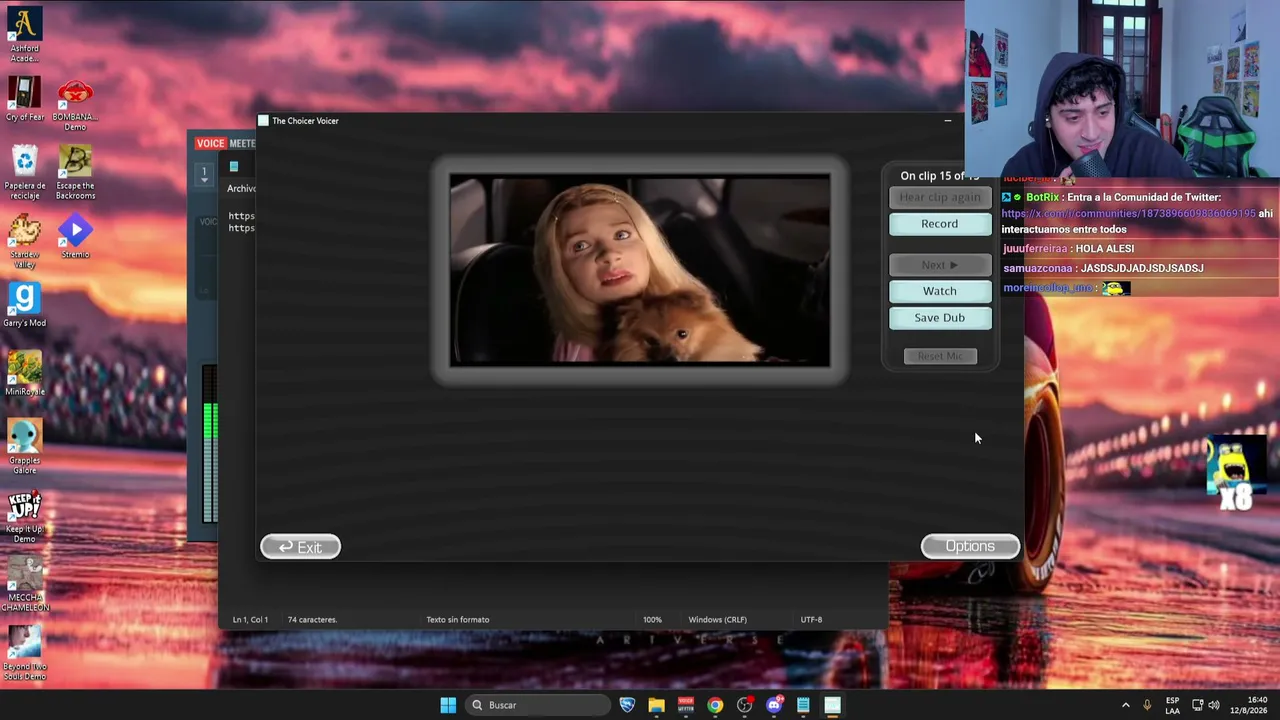
Task: Click the Watch button
Action: 940,291
